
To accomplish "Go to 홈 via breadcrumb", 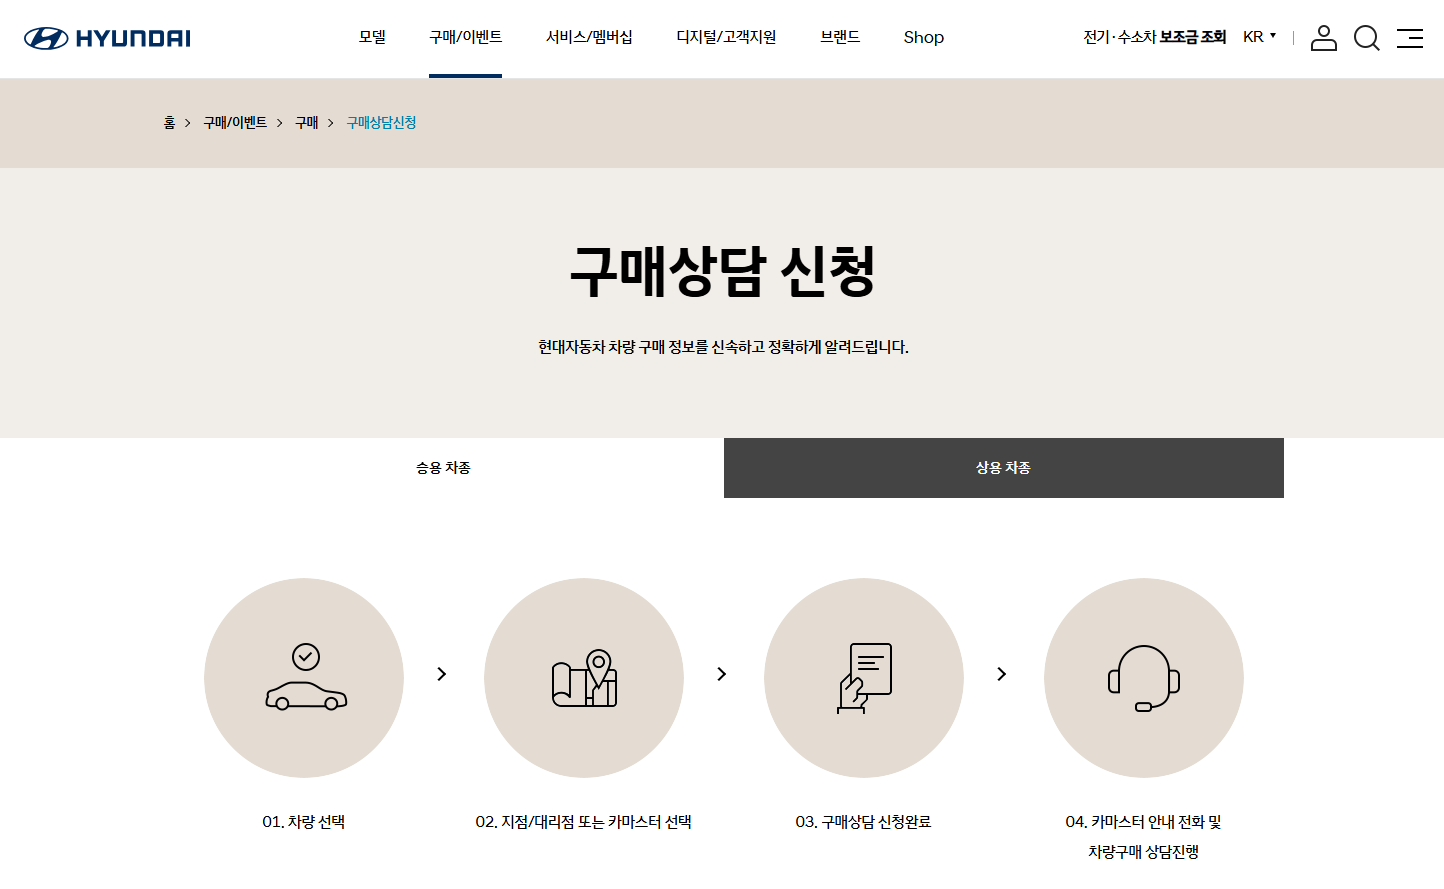I will pos(168,123).
